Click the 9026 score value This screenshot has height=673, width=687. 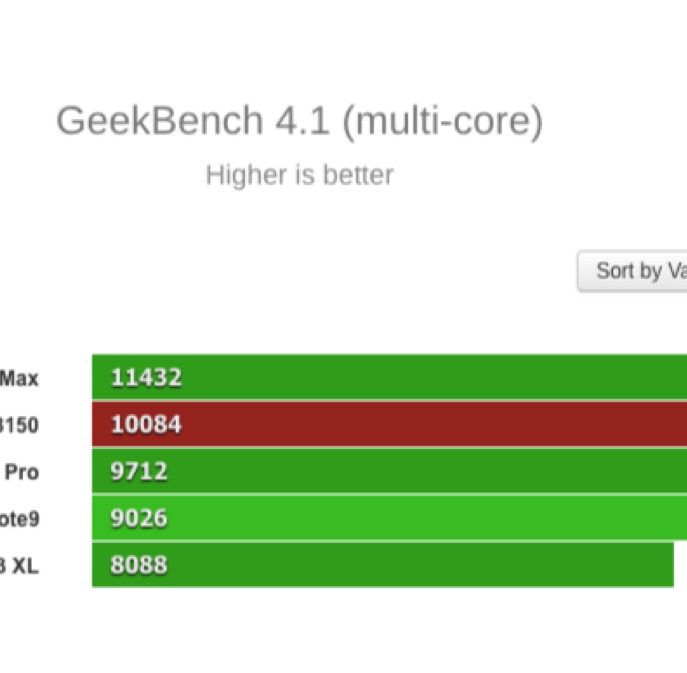click(139, 518)
